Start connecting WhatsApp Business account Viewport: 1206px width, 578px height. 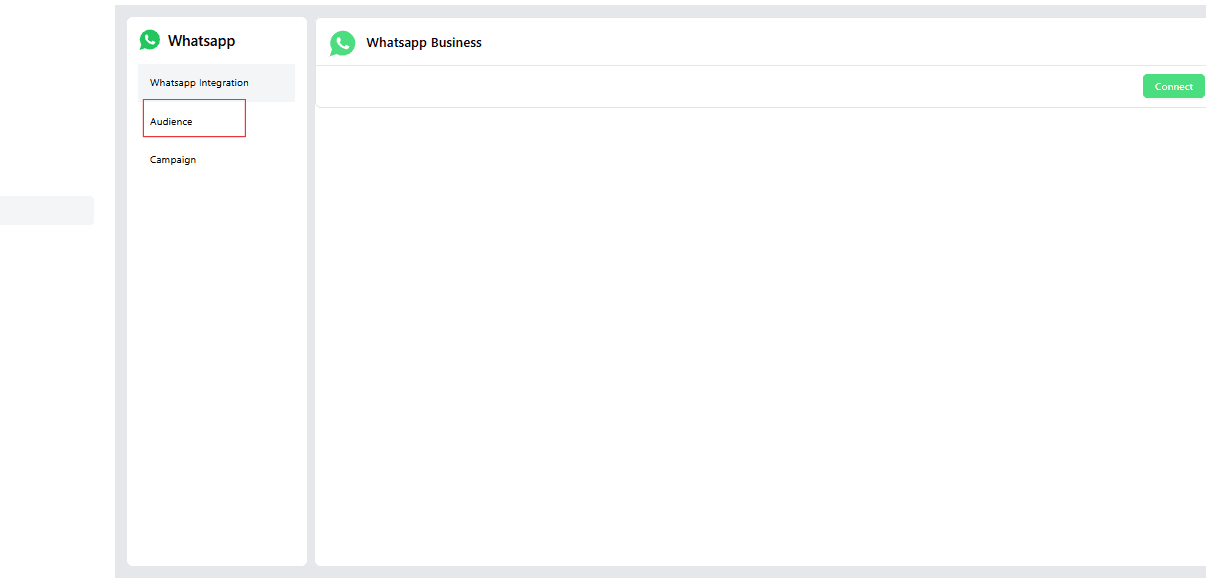tap(1173, 87)
